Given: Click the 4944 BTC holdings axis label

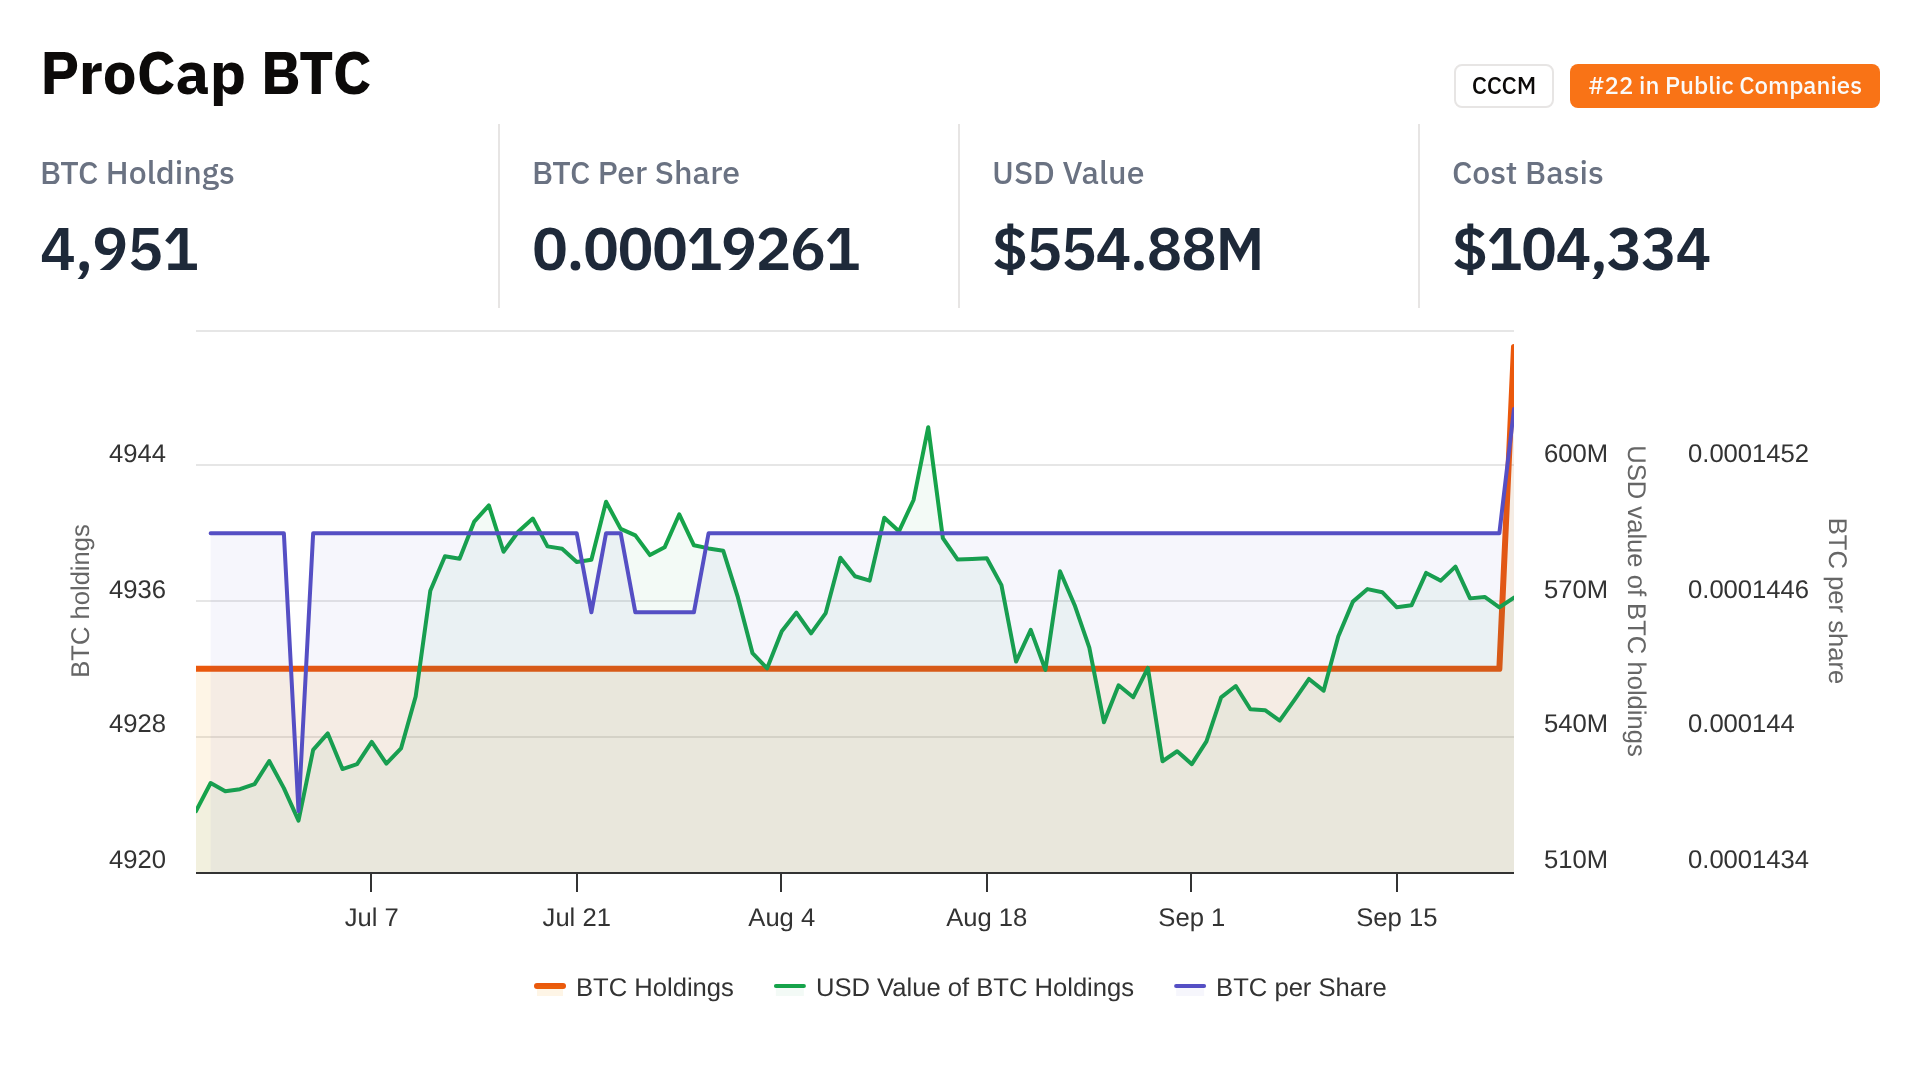Looking at the screenshot, I should click(137, 454).
